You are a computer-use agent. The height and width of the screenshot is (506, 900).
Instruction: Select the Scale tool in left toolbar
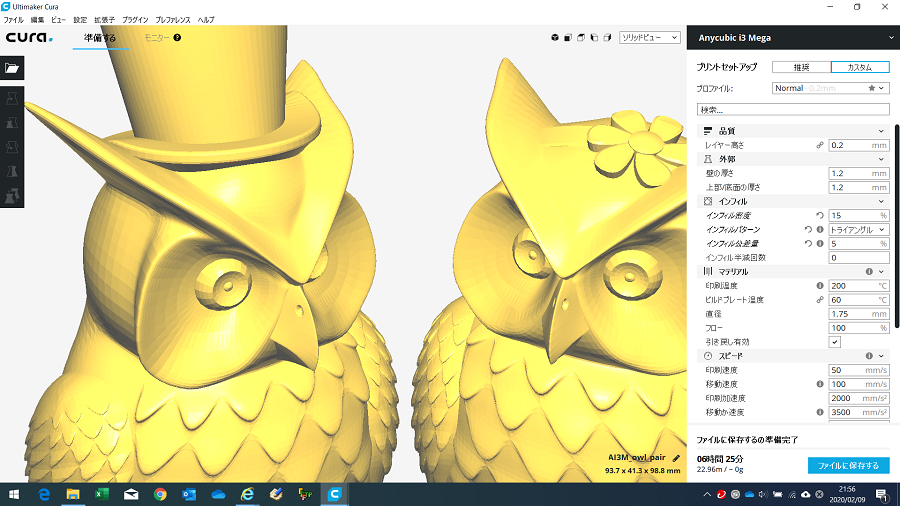pyautogui.click(x=12, y=123)
